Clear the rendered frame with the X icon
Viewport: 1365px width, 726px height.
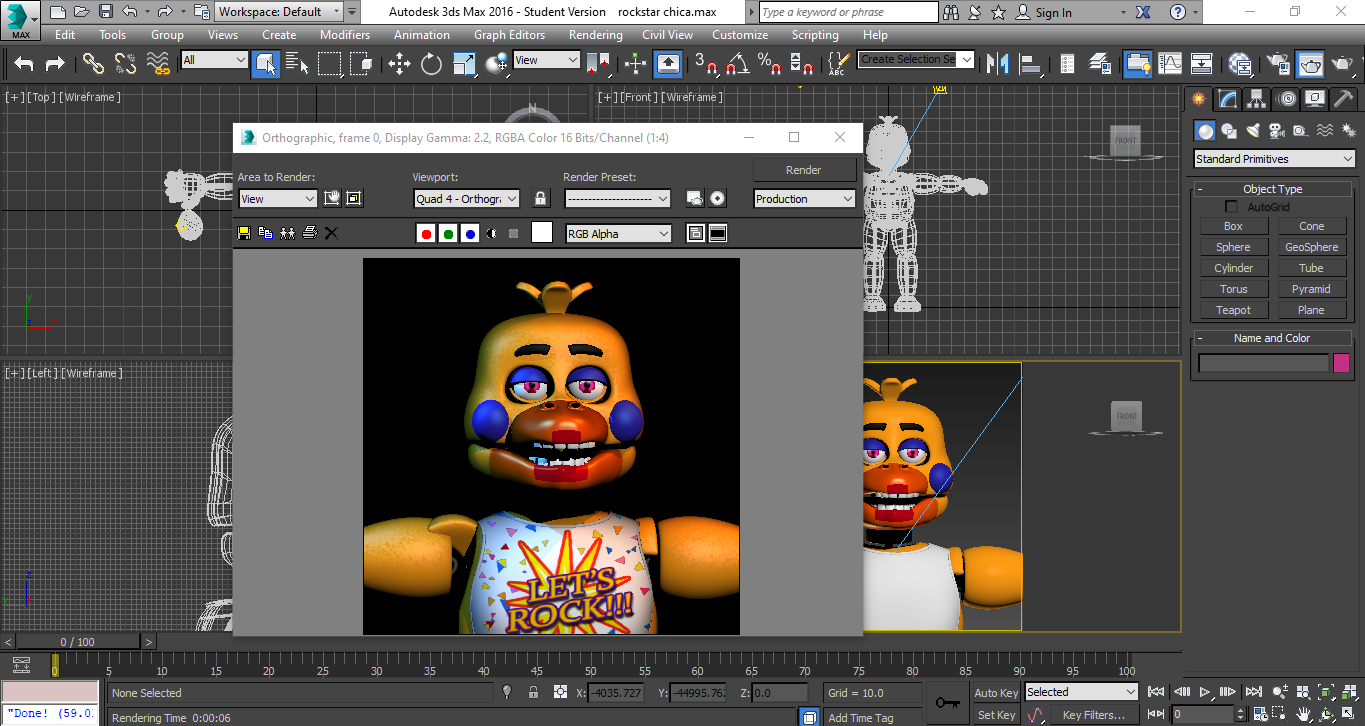tap(331, 233)
